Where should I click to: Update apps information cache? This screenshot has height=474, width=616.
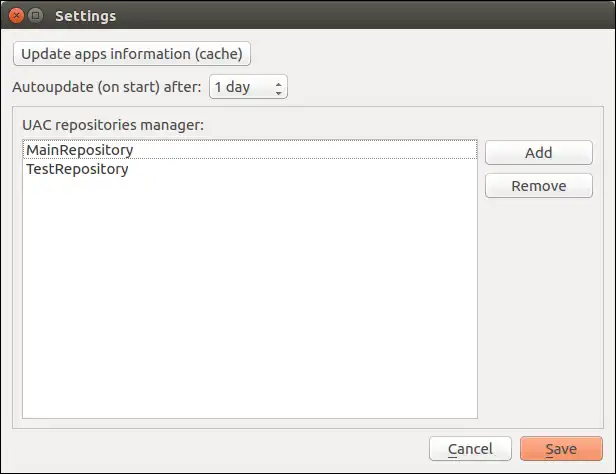pyautogui.click(x=132, y=54)
